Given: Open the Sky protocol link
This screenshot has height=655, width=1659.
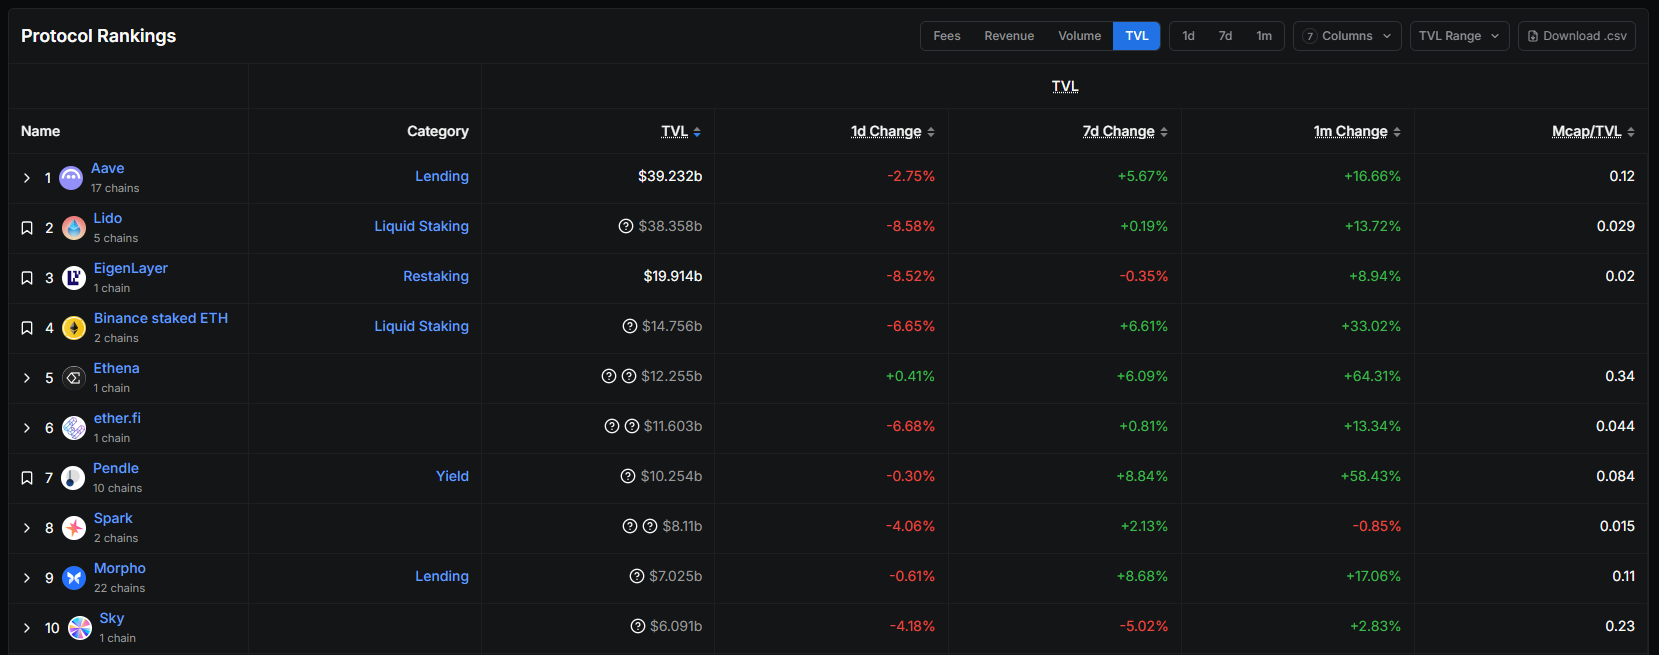Looking at the screenshot, I should pos(112,618).
